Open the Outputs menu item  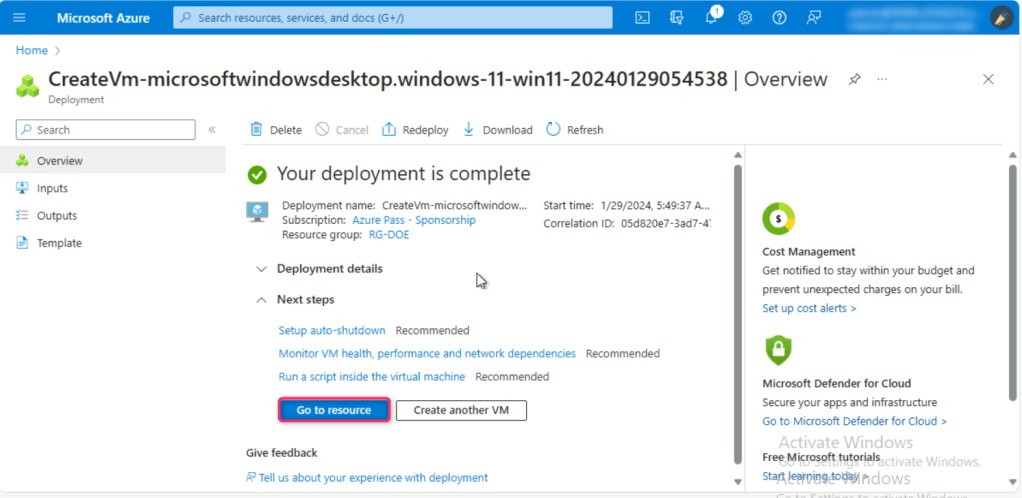pos(56,216)
